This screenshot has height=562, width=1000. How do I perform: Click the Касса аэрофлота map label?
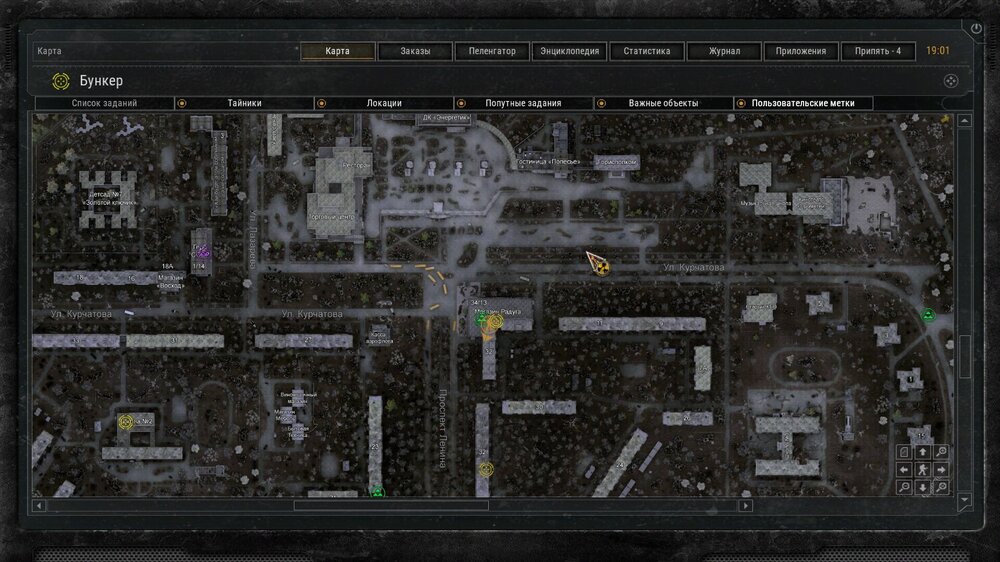point(379,337)
